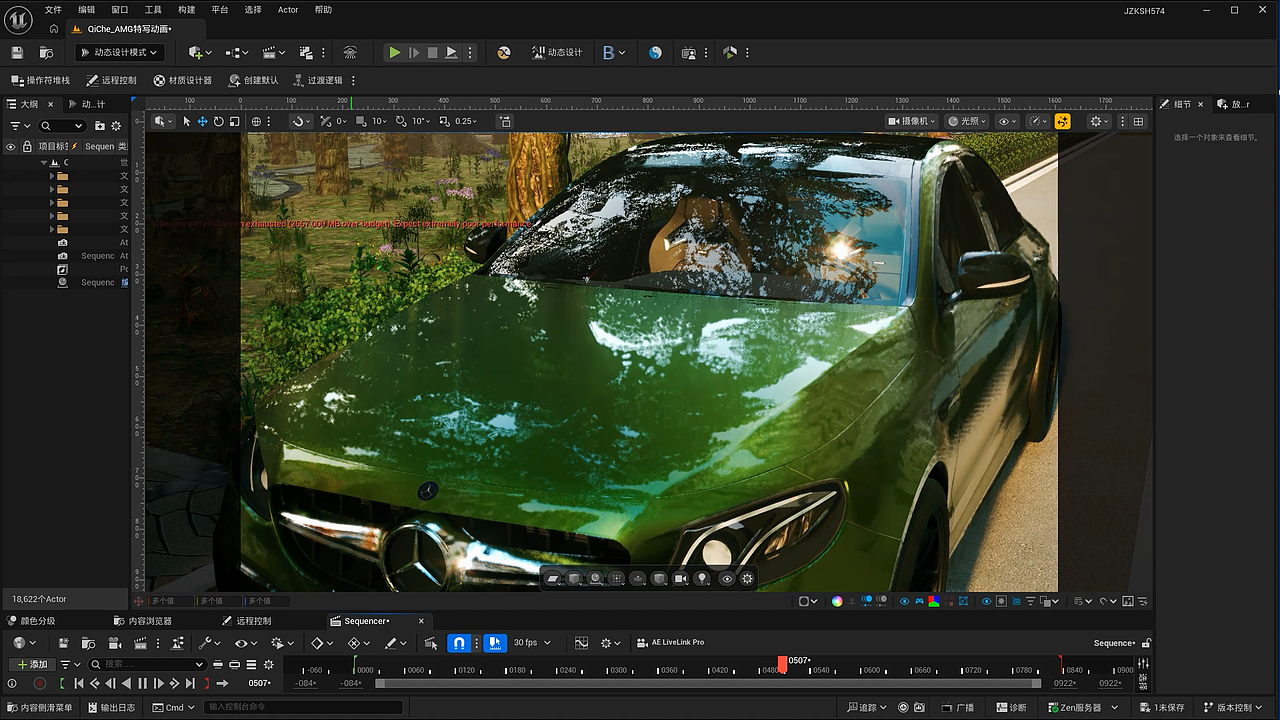Click the outliner search field

[x=62, y=126]
